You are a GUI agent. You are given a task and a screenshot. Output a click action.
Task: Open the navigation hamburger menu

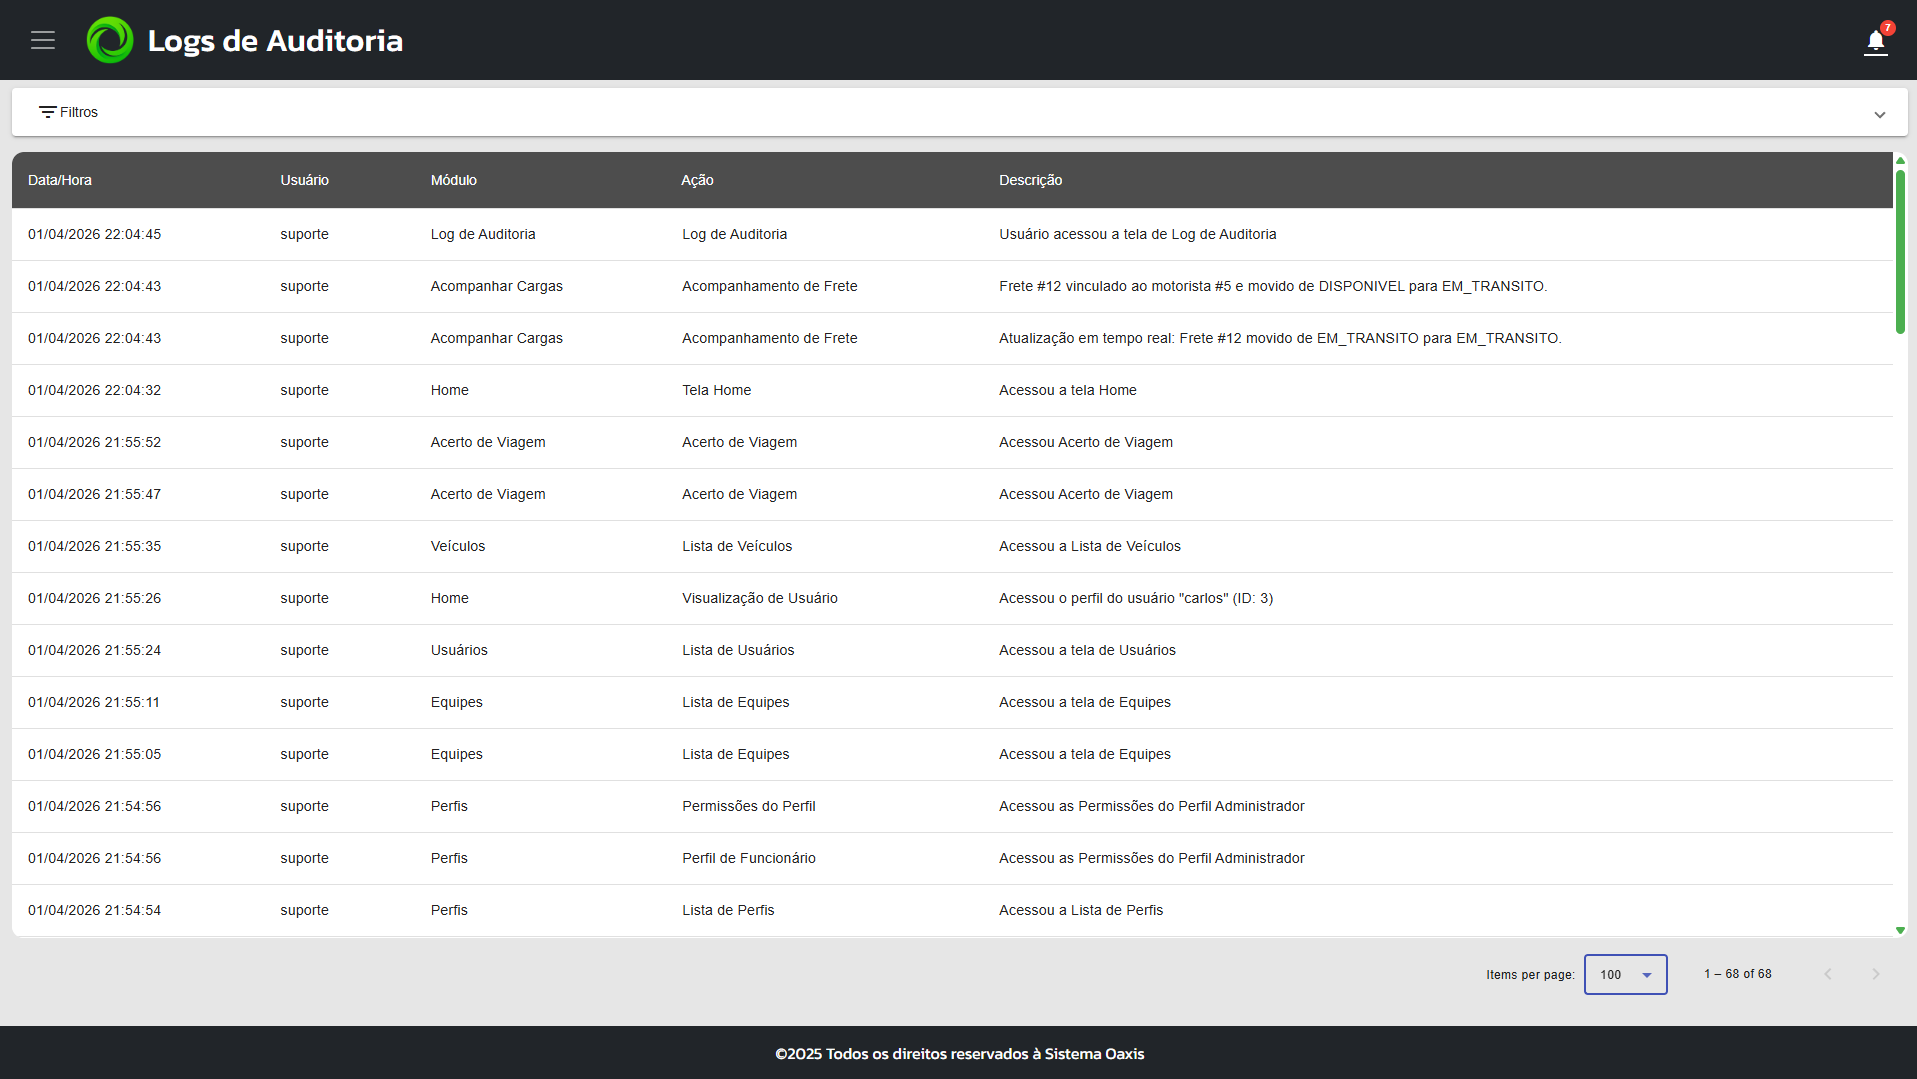tap(42, 40)
